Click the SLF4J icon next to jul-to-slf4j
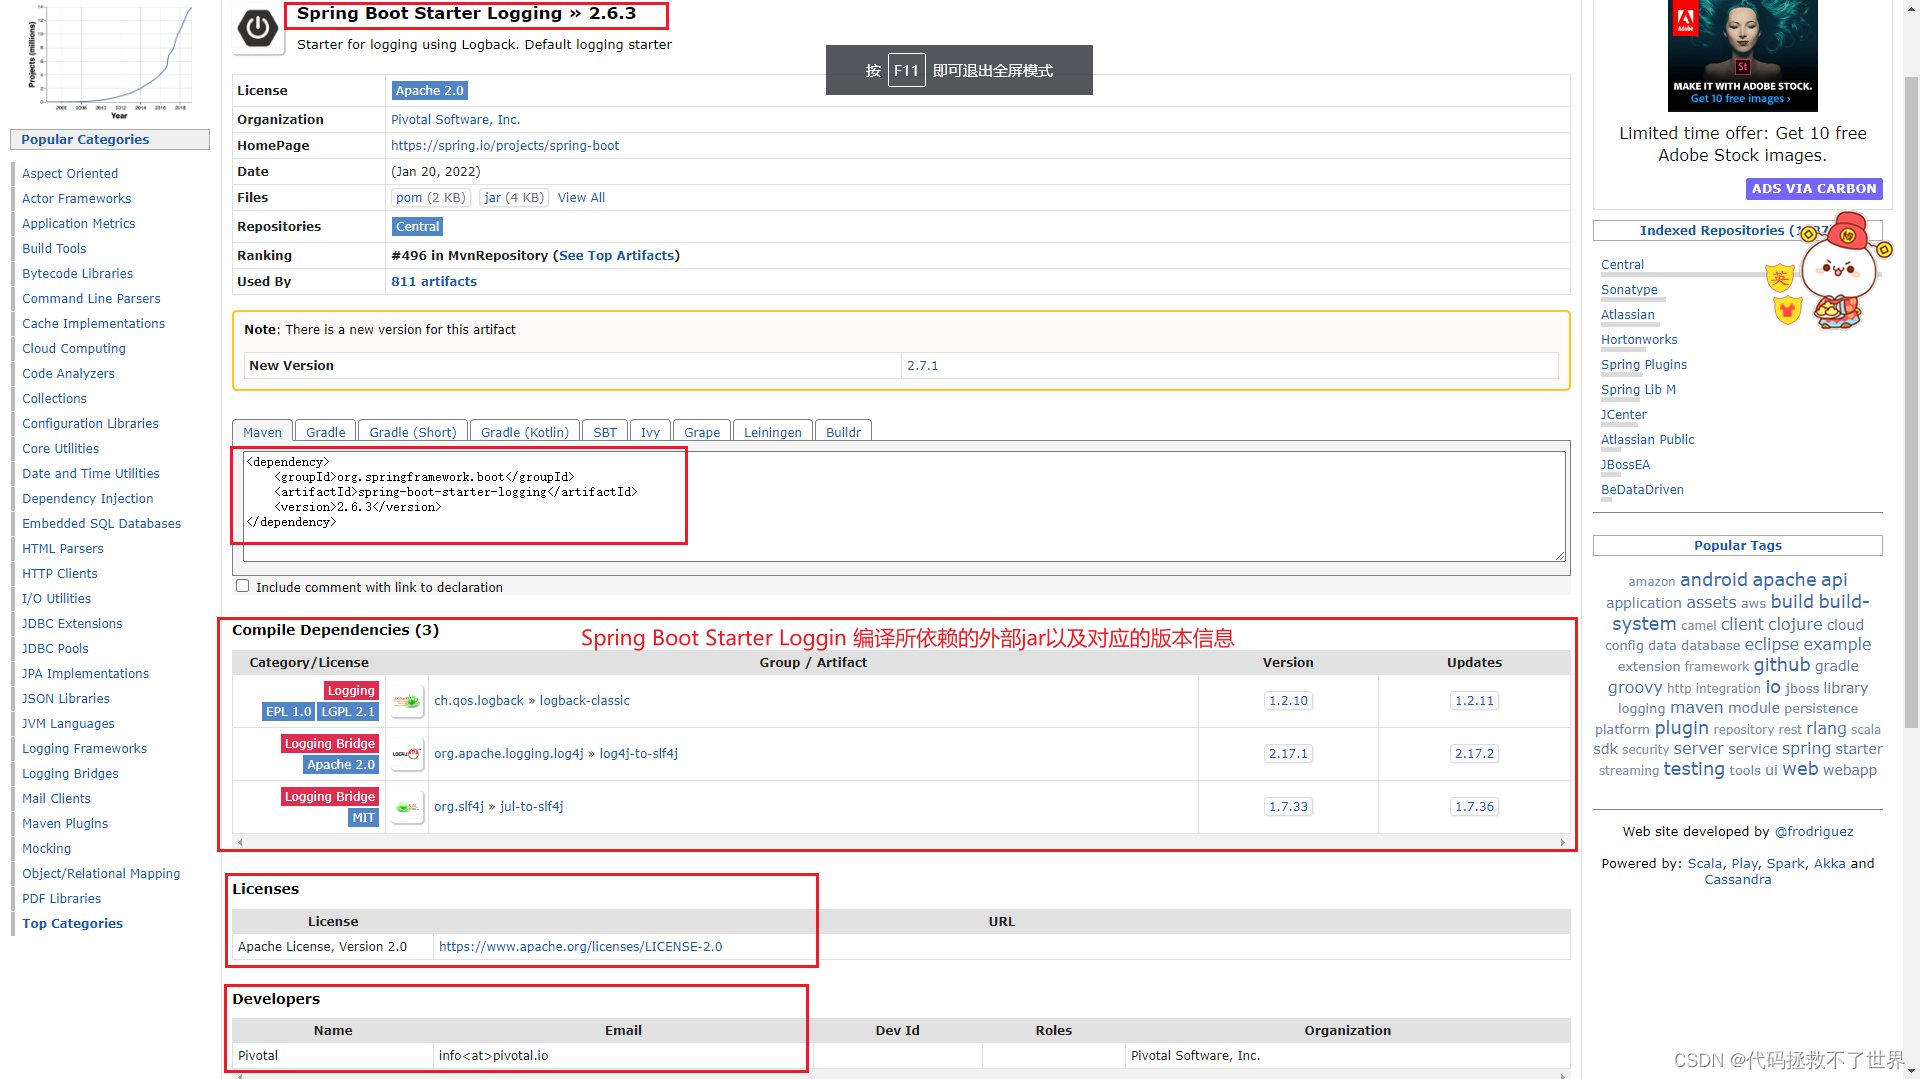 coord(406,806)
